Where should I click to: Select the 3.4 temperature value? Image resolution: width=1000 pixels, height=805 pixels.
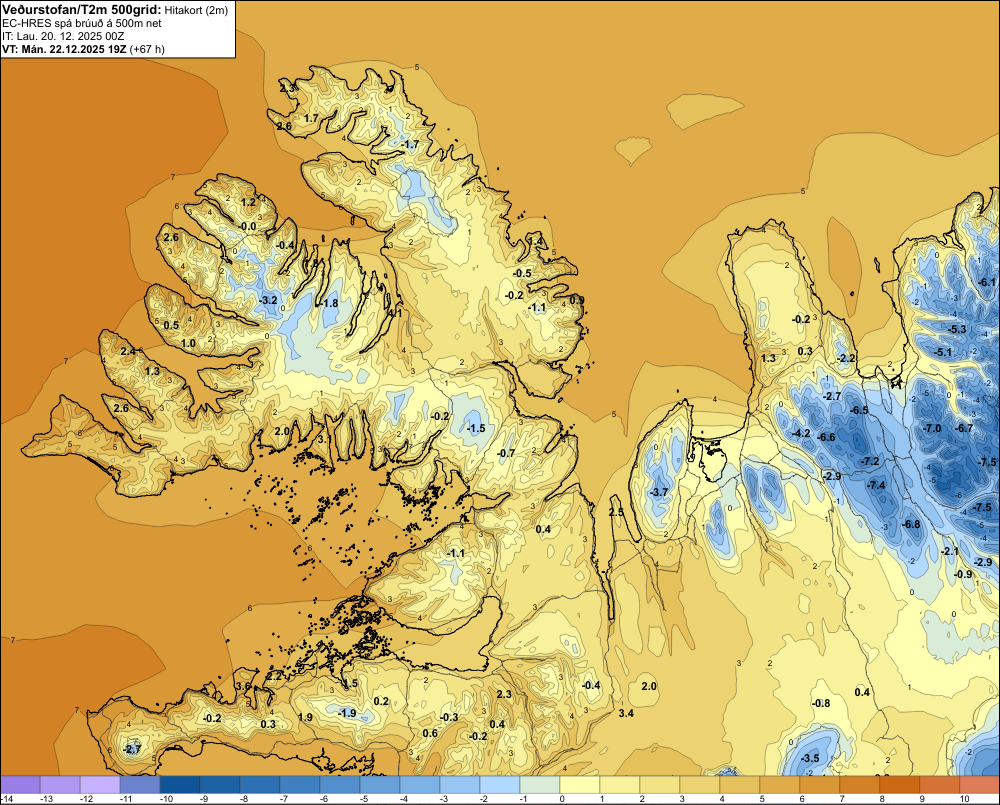click(626, 713)
